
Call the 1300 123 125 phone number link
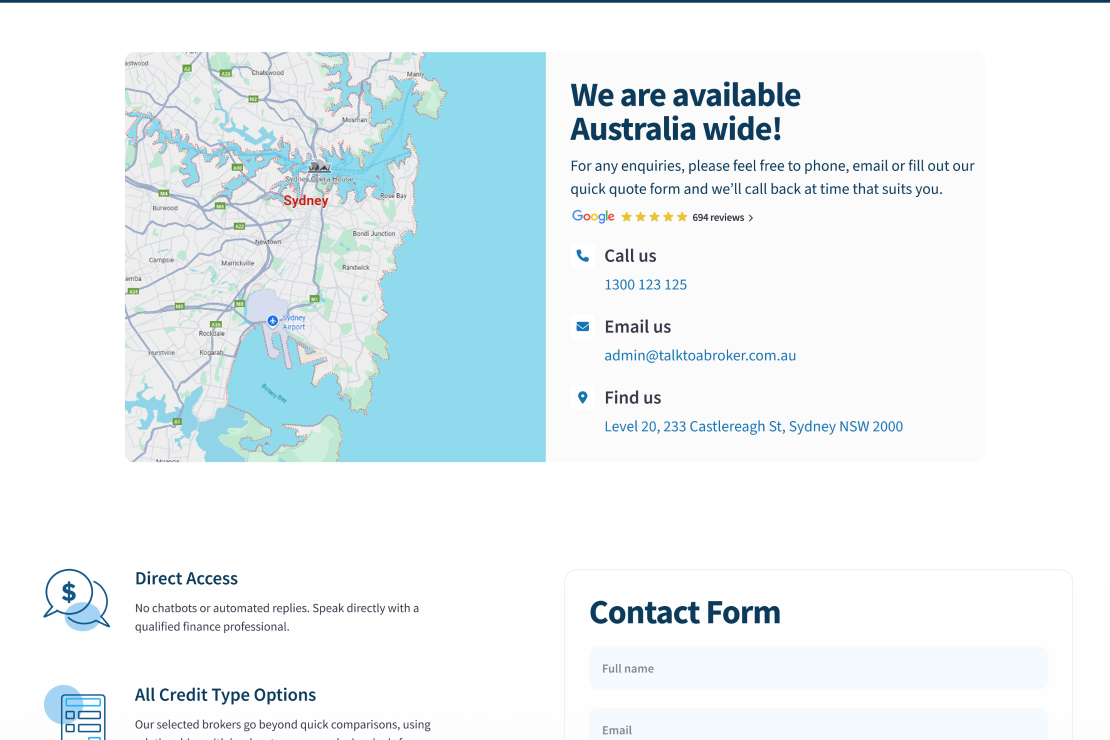(x=645, y=285)
